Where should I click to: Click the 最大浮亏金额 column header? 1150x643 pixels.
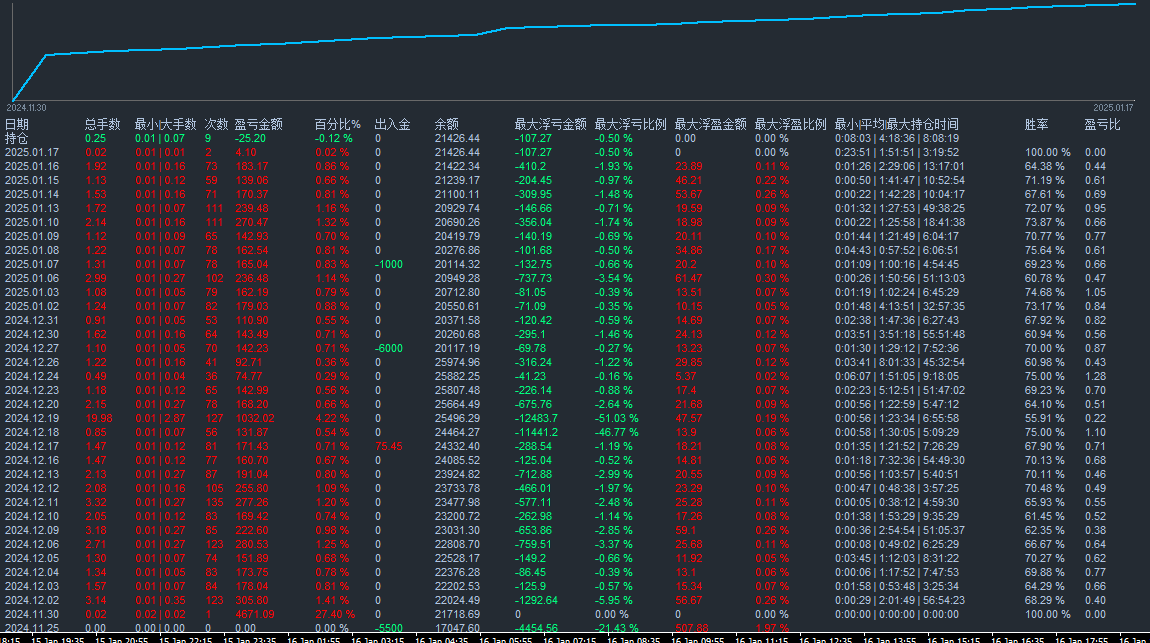click(551, 124)
